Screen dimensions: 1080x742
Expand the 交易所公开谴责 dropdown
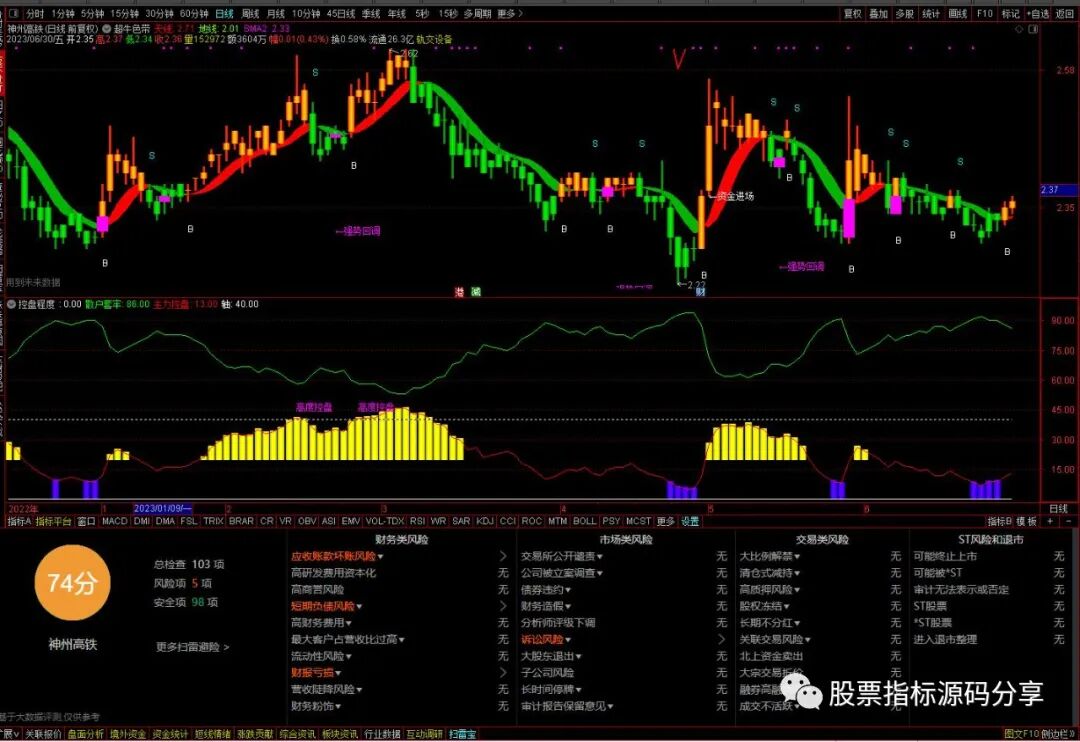tap(562, 556)
